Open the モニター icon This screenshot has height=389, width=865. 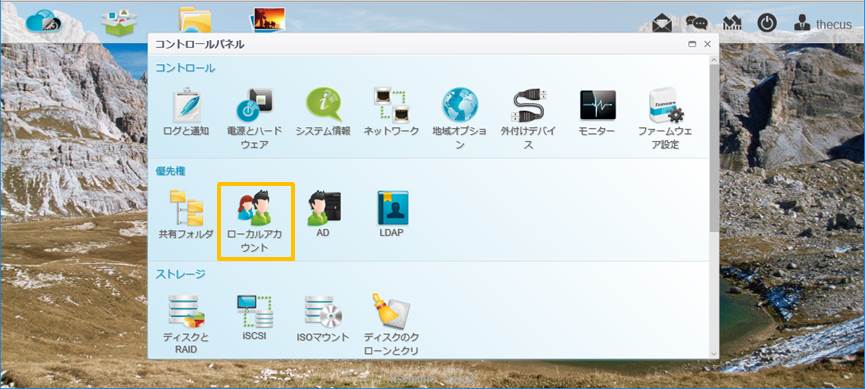point(597,105)
